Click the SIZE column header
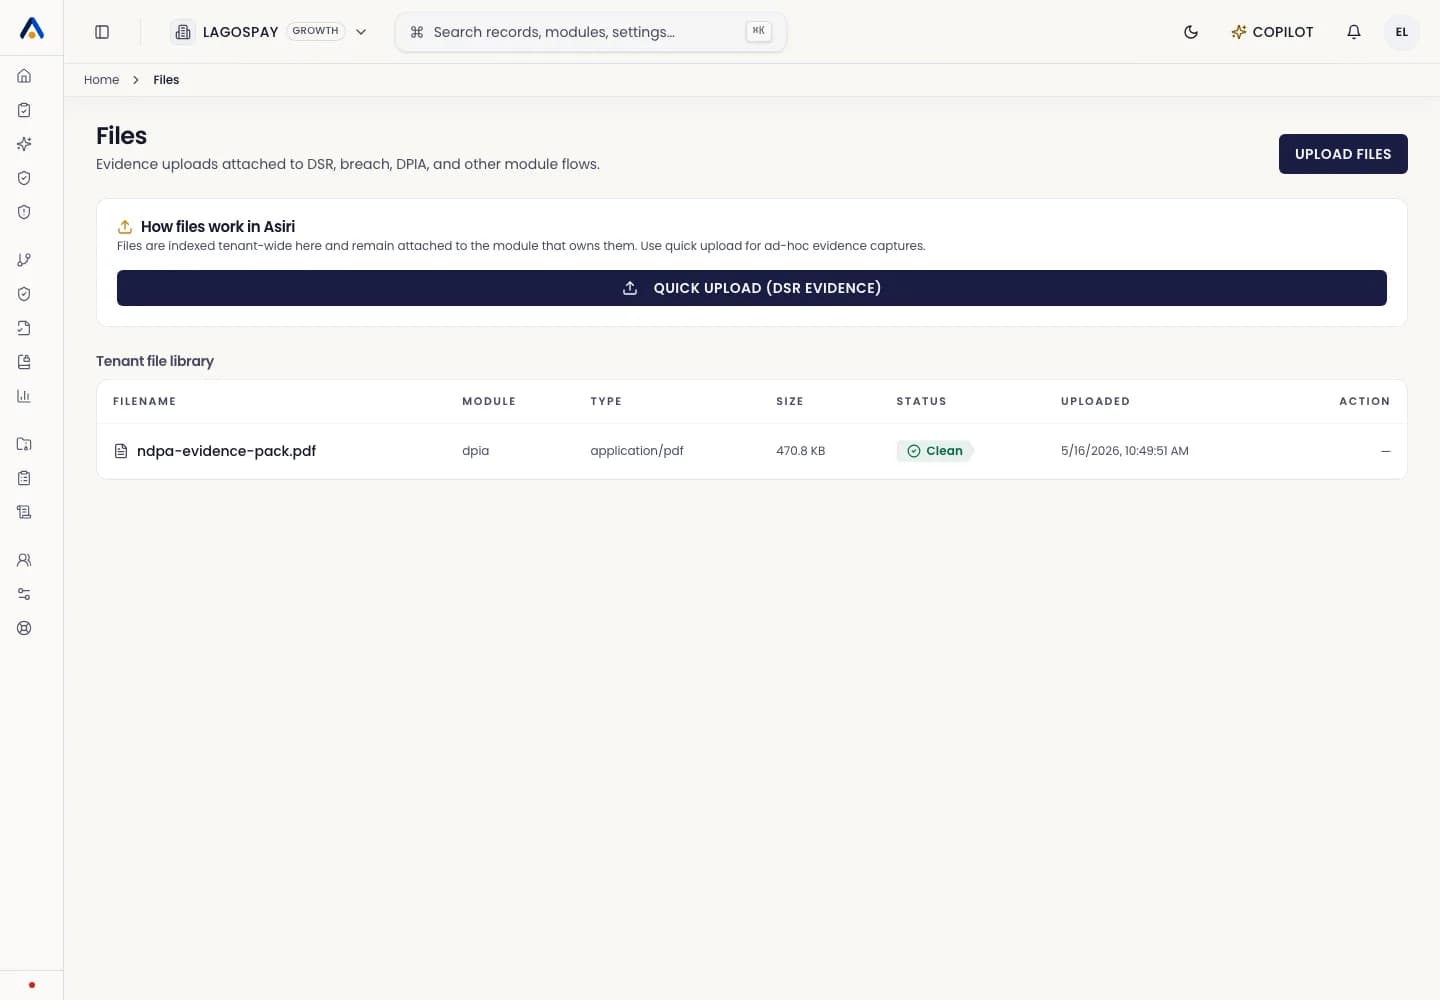This screenshot has width=1440, height=1000. click(790, 401)
